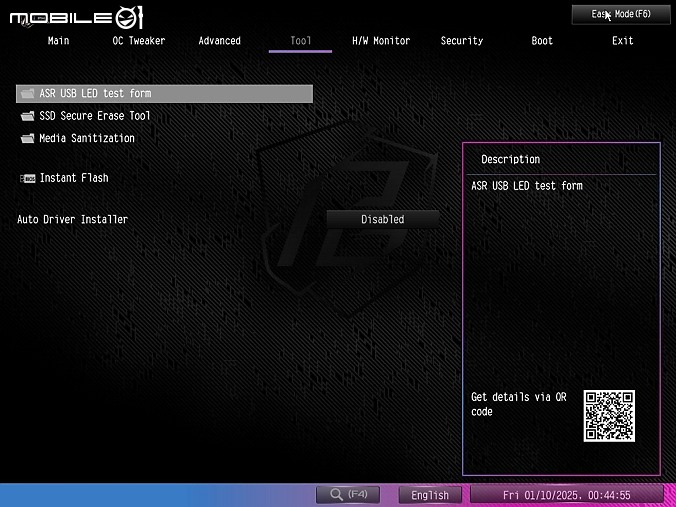Image resolution: width=676 pixels, height=507 pixels.
Task: Go to the H/W Monitor tab
Action: tap(381, 41)
